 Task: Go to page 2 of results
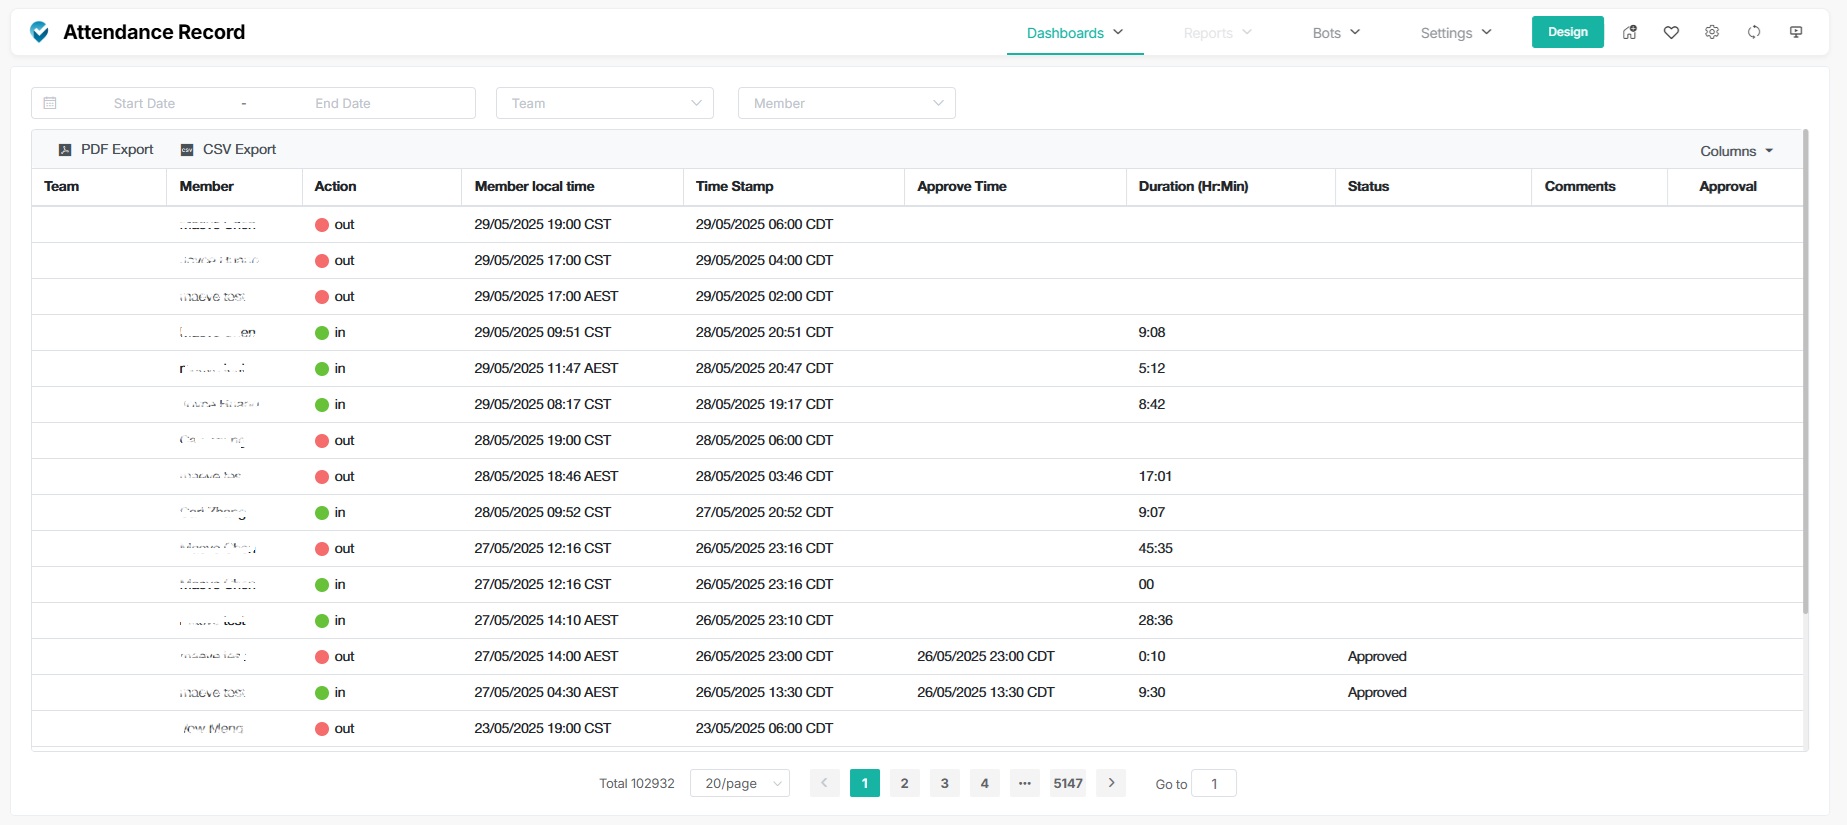904,783
